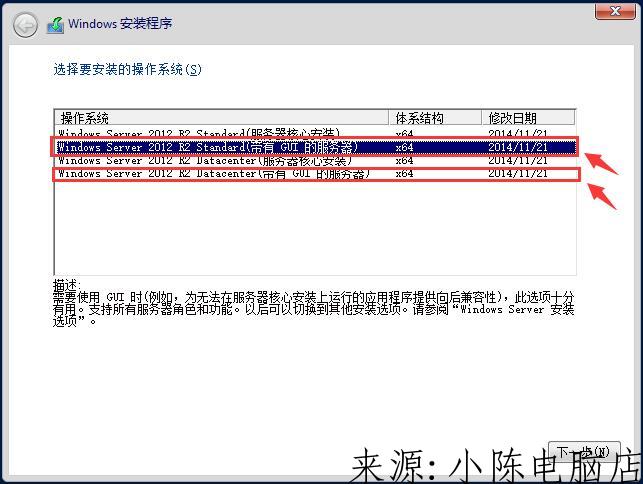643x484 pixels.
Task: Click the 下一步(N) button
Action: (584, 452)
